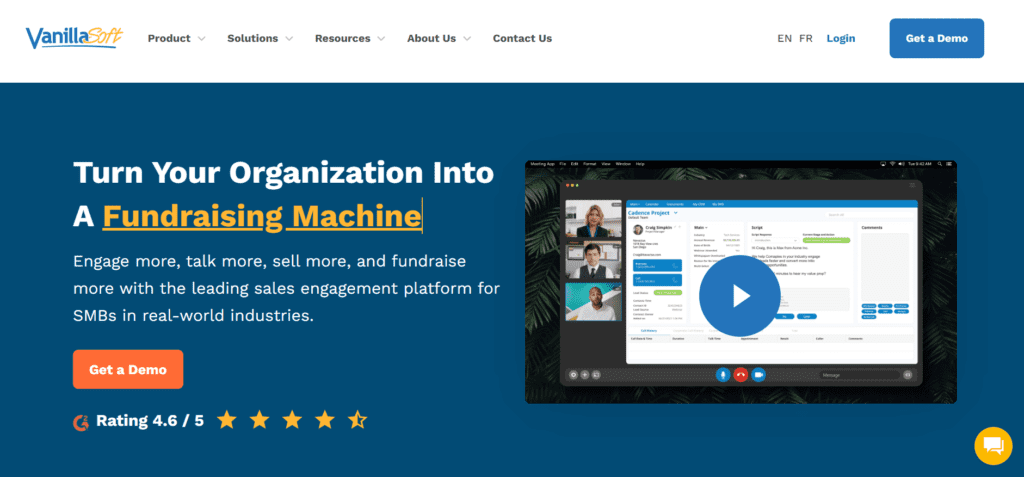The height and width of the screenshot is (477, 1024).
Task: Click the orange Get a Demo button
Action: (x=128, y=369)
